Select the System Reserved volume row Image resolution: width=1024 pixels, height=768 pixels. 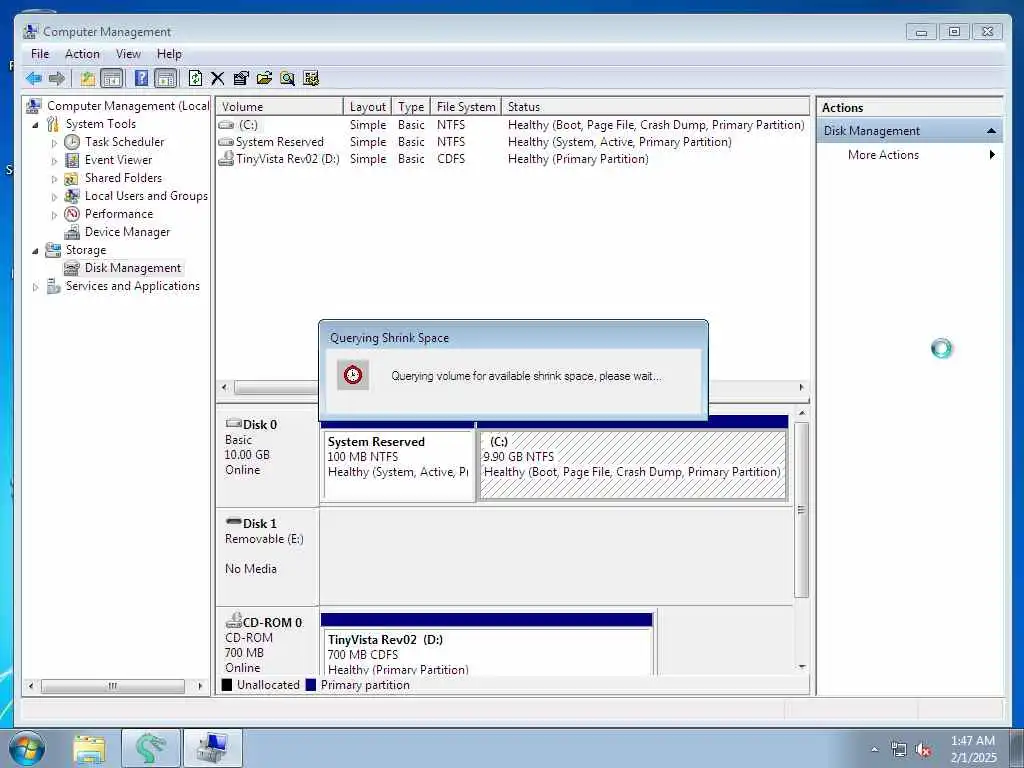pos(511,142)
